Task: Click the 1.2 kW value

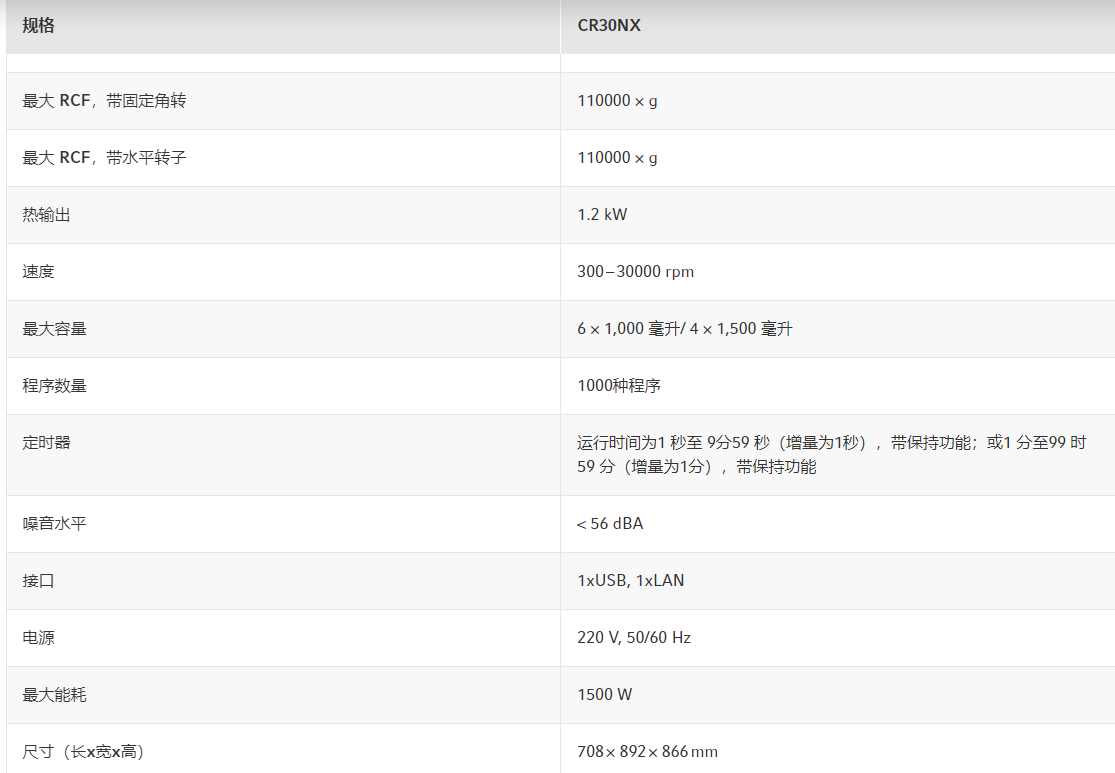Action: click(602, 215)
